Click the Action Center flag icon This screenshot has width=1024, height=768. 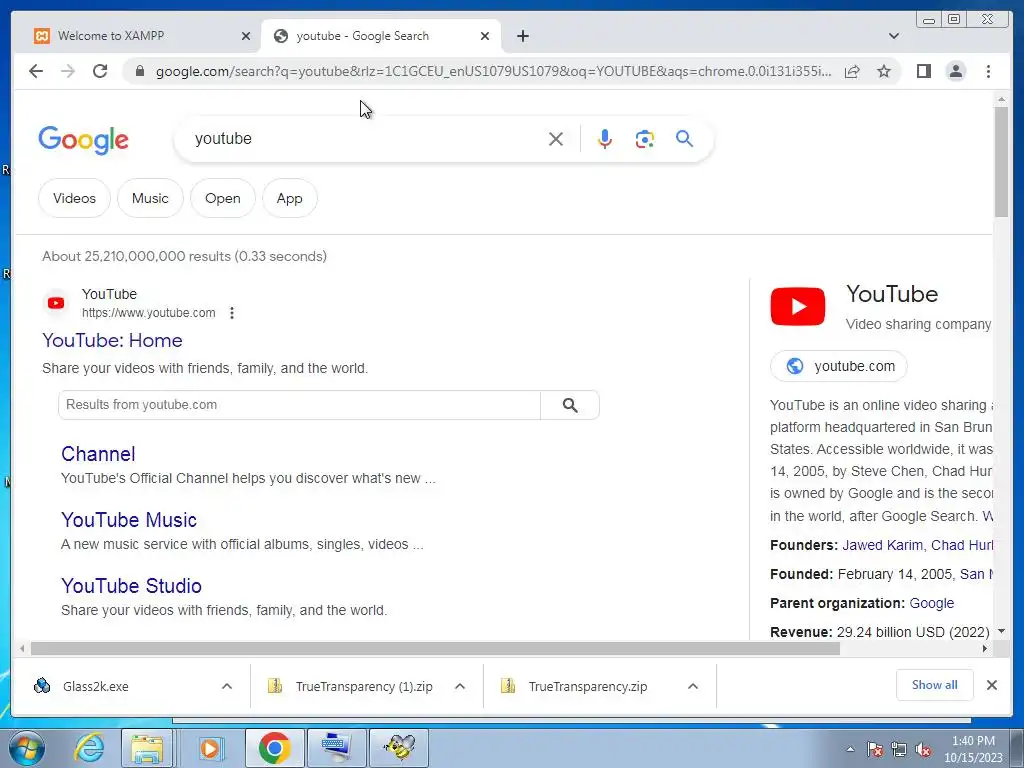874,750
